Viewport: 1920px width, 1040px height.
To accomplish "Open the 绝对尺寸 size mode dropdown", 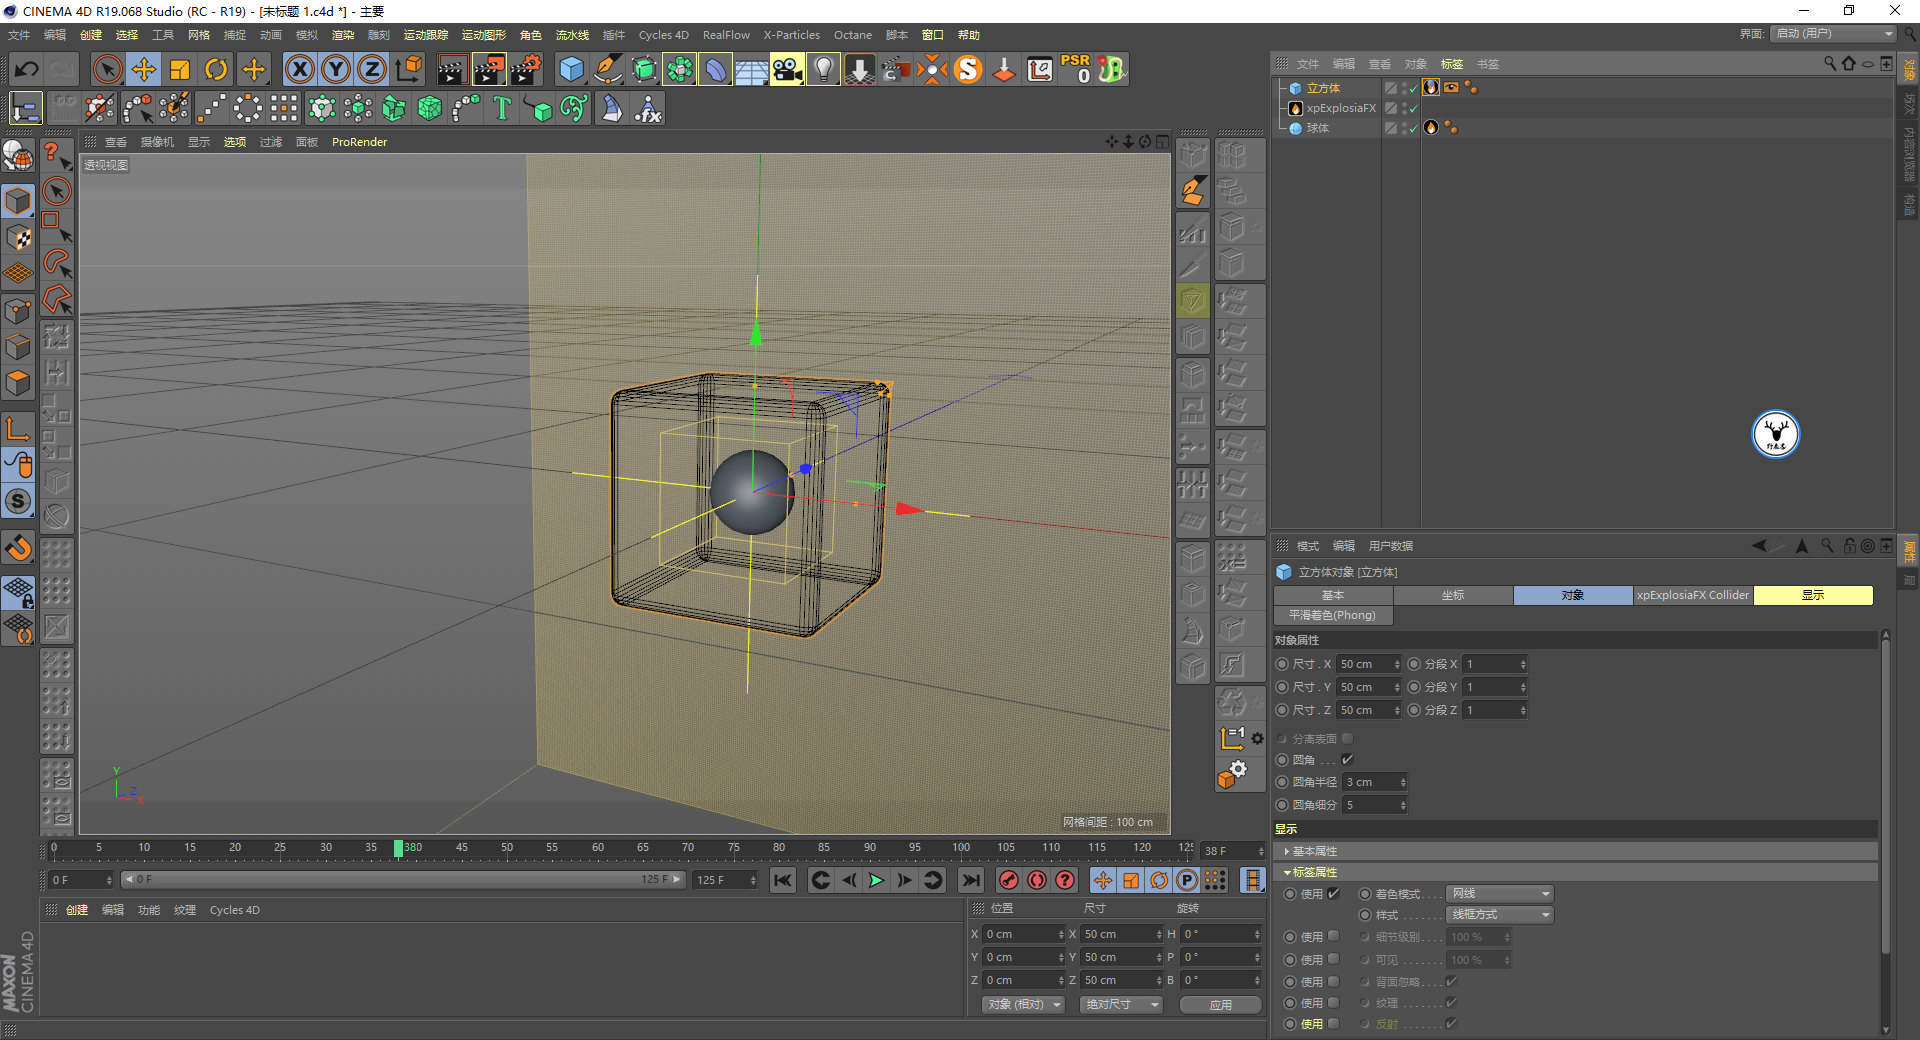I will [x=1121, y=1005].
